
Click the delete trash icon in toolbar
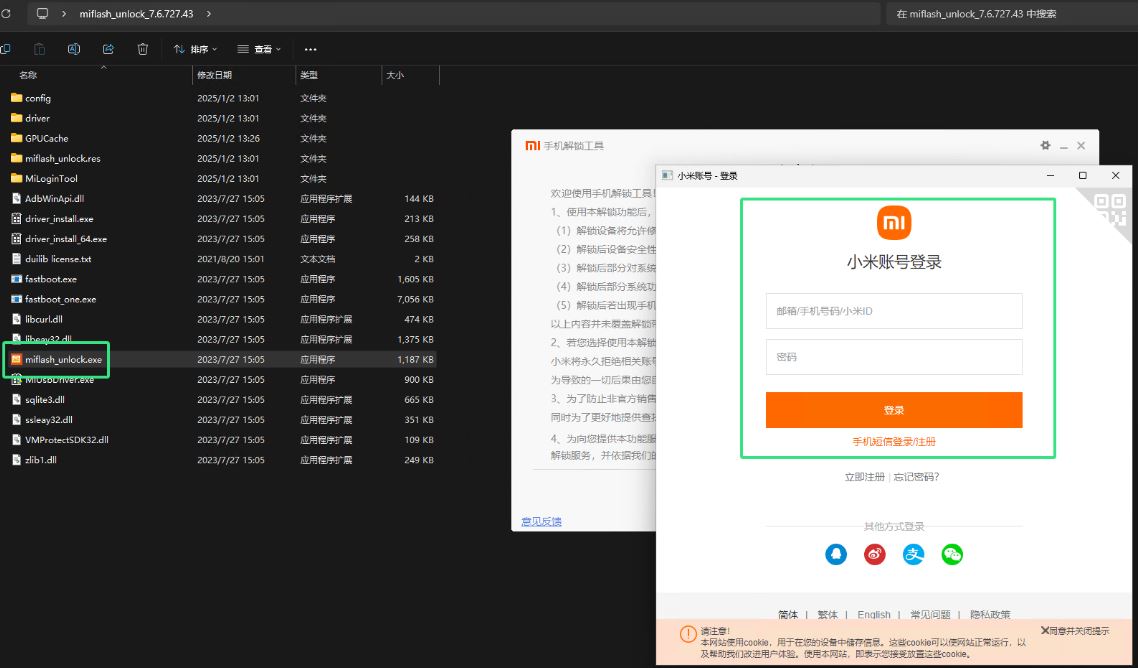(x=143, y=49)
